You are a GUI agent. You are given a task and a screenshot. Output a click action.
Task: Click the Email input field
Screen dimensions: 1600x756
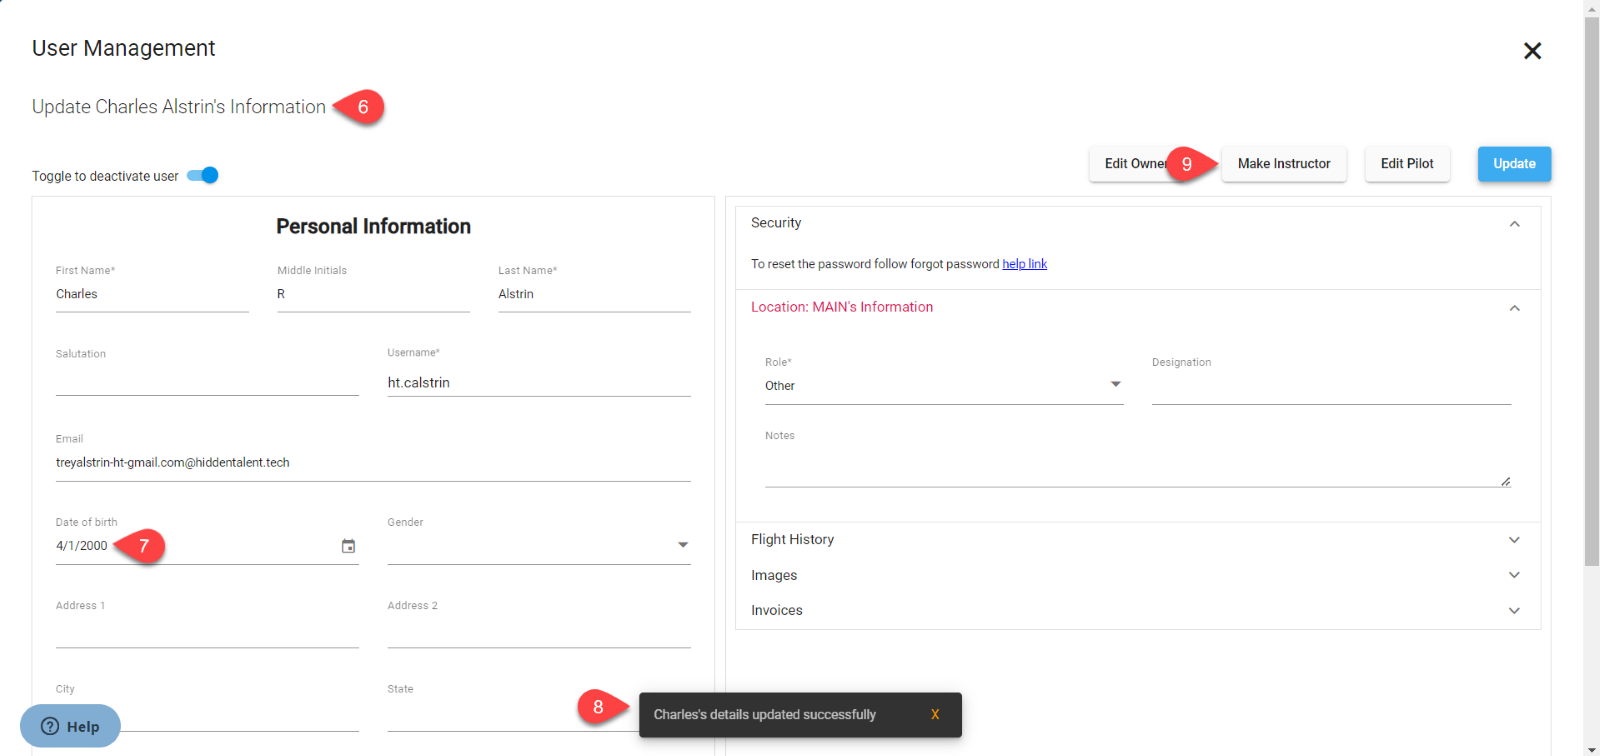(372, 463)
